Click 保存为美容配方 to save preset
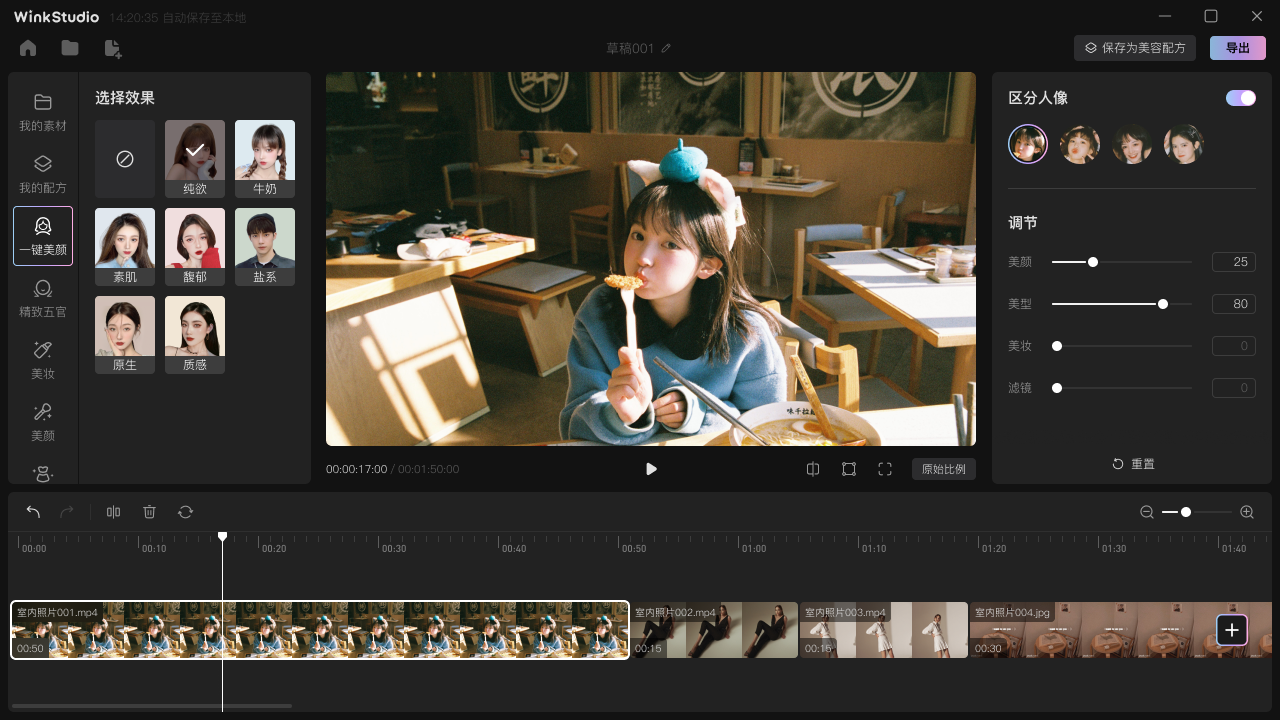Image resolution: width=1280 pixels, height=720 pixels. [x=1135, y=47]
